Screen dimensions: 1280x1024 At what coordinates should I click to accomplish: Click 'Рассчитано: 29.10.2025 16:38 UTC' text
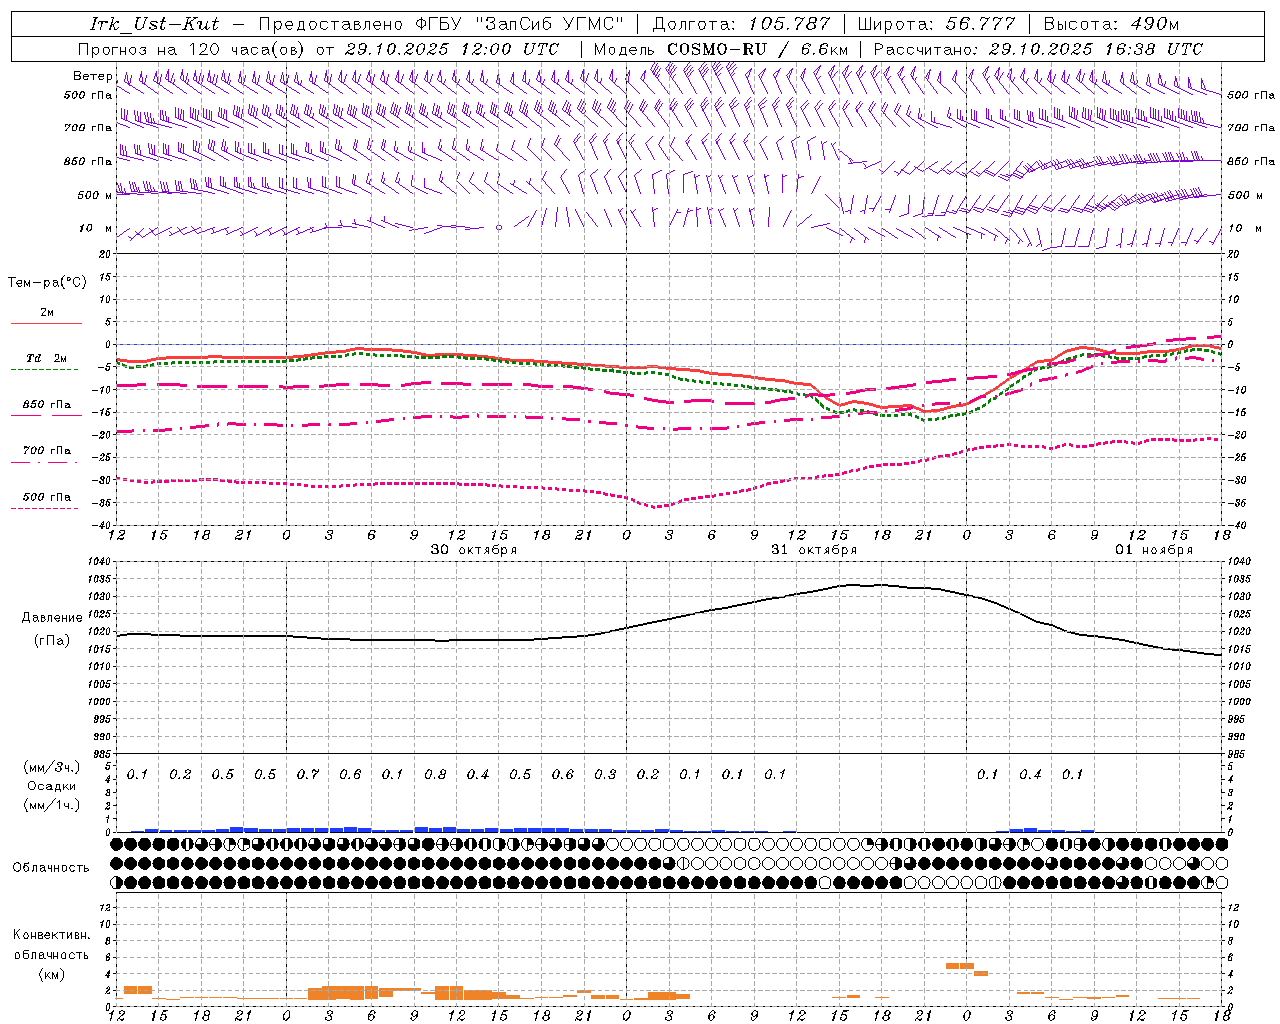(1038, 48)
